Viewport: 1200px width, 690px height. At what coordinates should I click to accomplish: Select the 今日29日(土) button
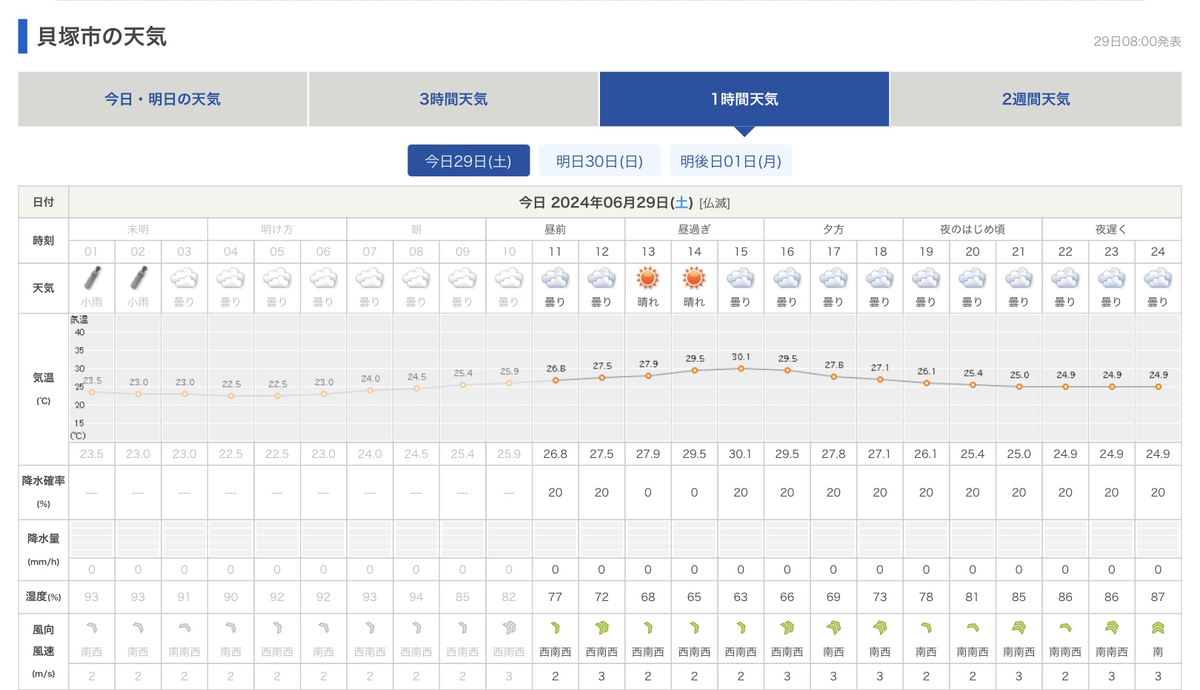click(x=468, y=160)
